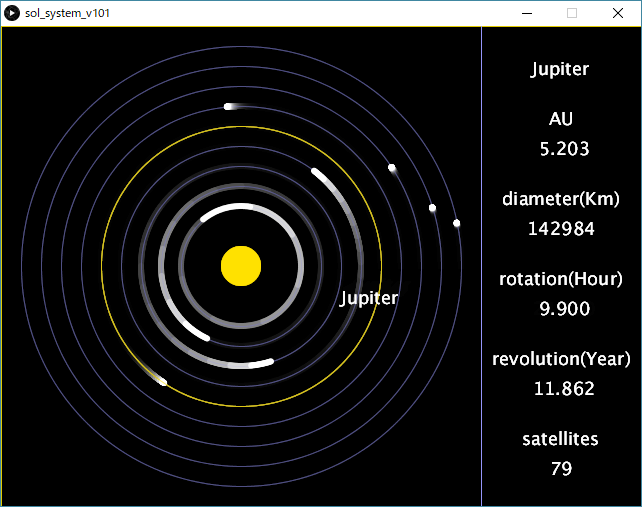642x507 pixels.
Task: Click the planet dot at the top of the orbits
Action: (228, 107)
